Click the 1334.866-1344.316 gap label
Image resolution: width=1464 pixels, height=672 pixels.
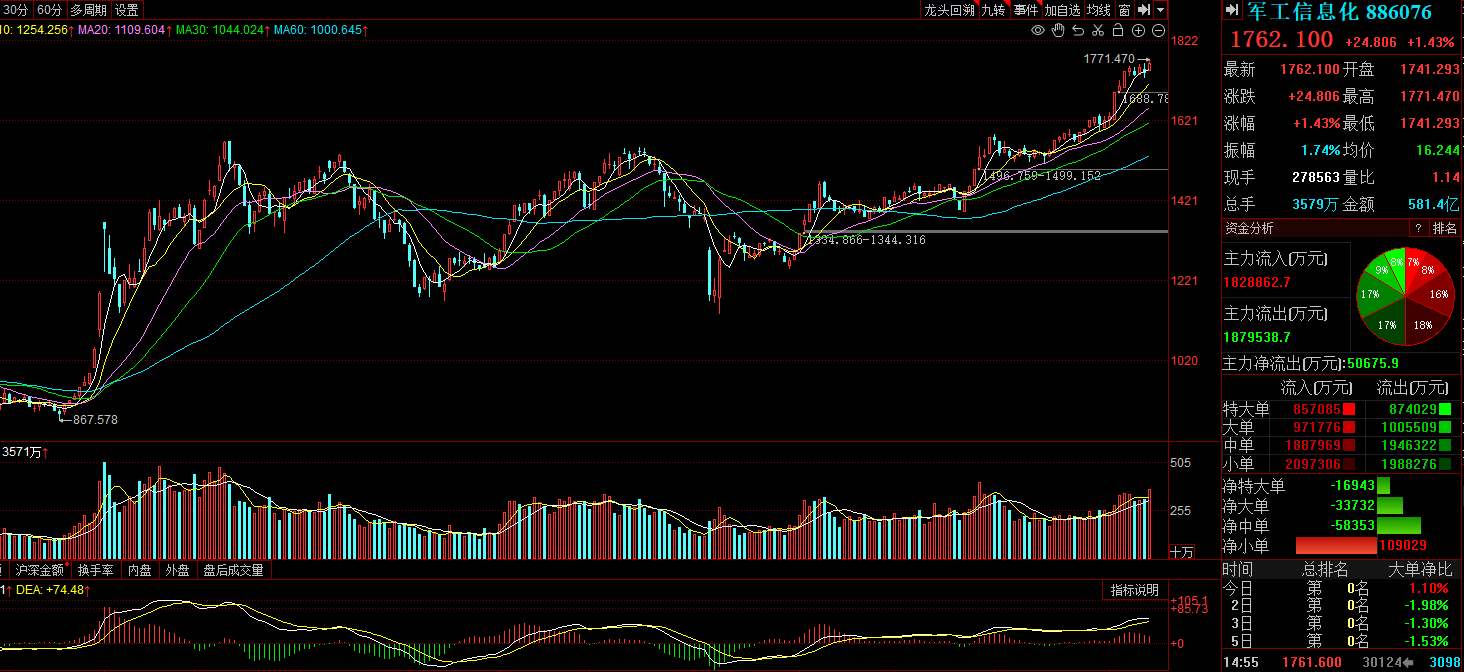(x=866, y=240)
